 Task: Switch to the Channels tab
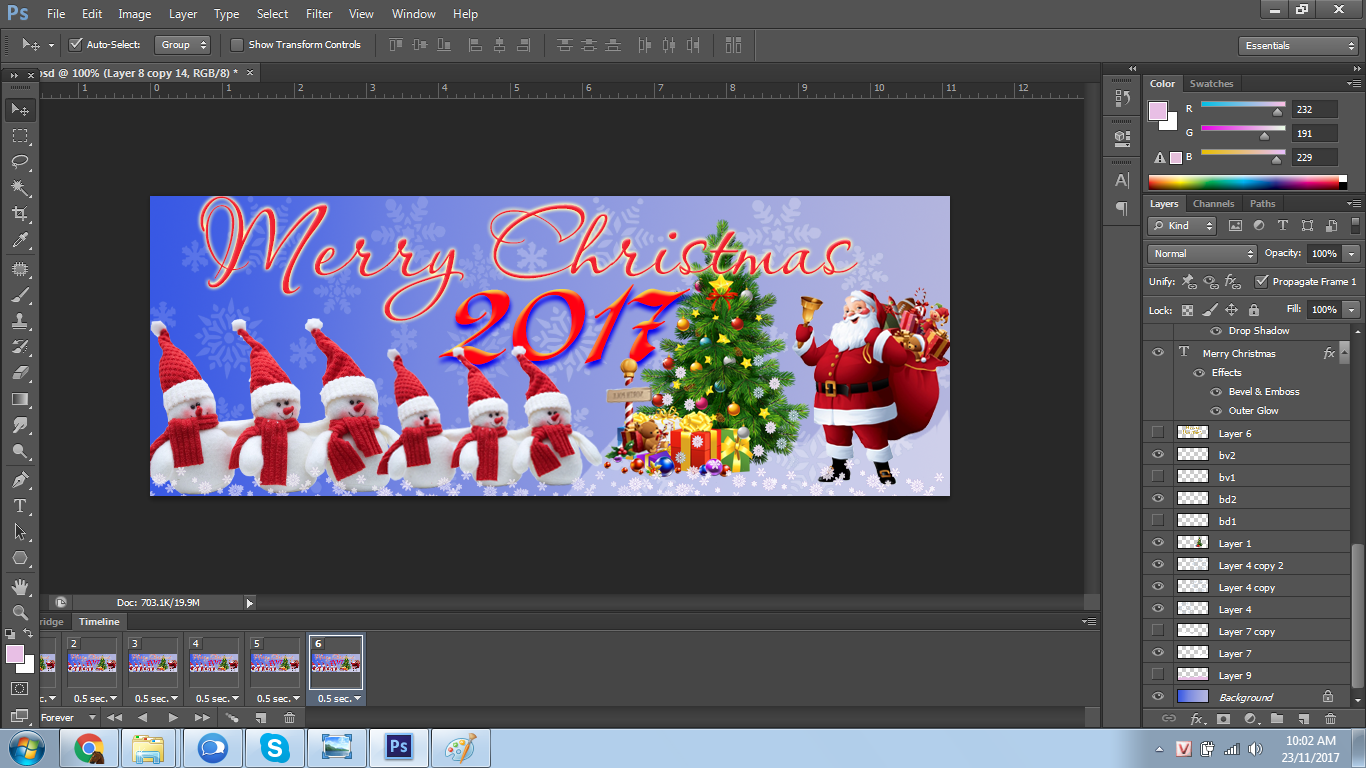click(1213, 203)
